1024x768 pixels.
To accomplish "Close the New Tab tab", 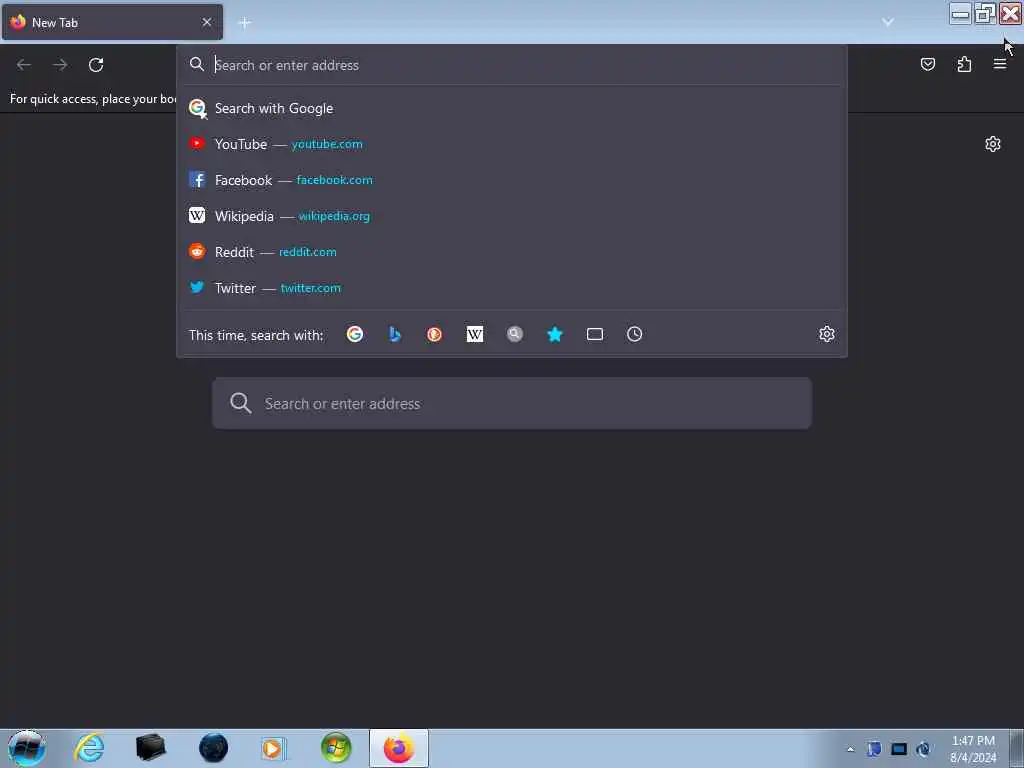I will (207, 22).
